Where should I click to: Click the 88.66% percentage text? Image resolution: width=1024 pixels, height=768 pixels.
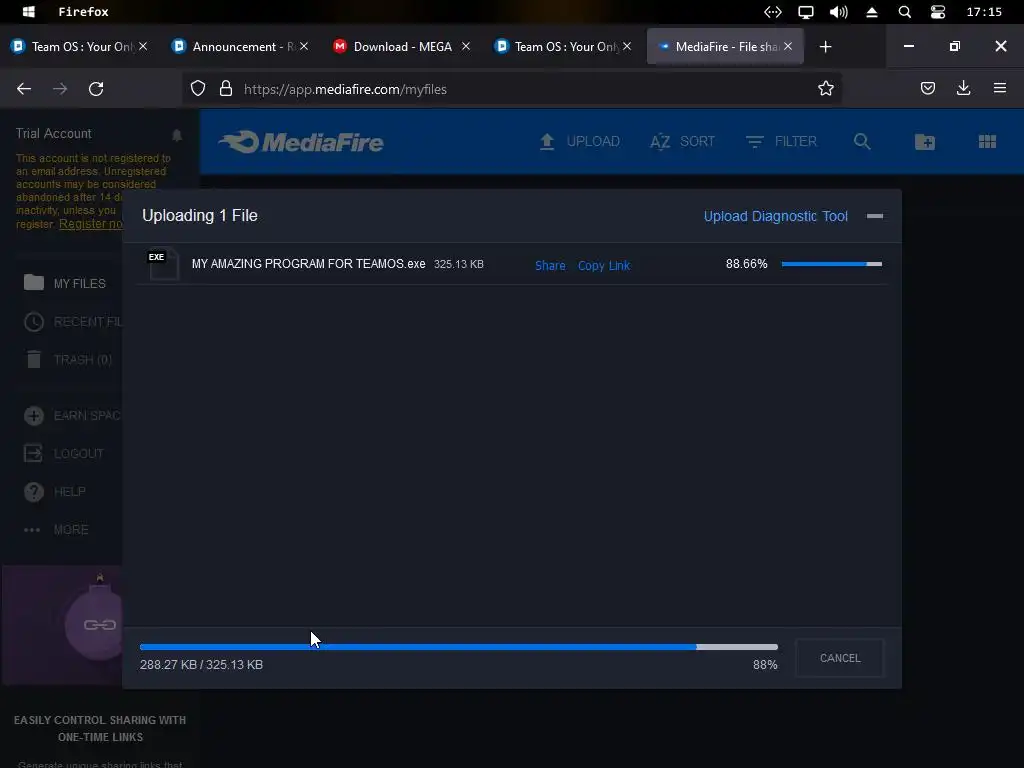coord(746,264)
